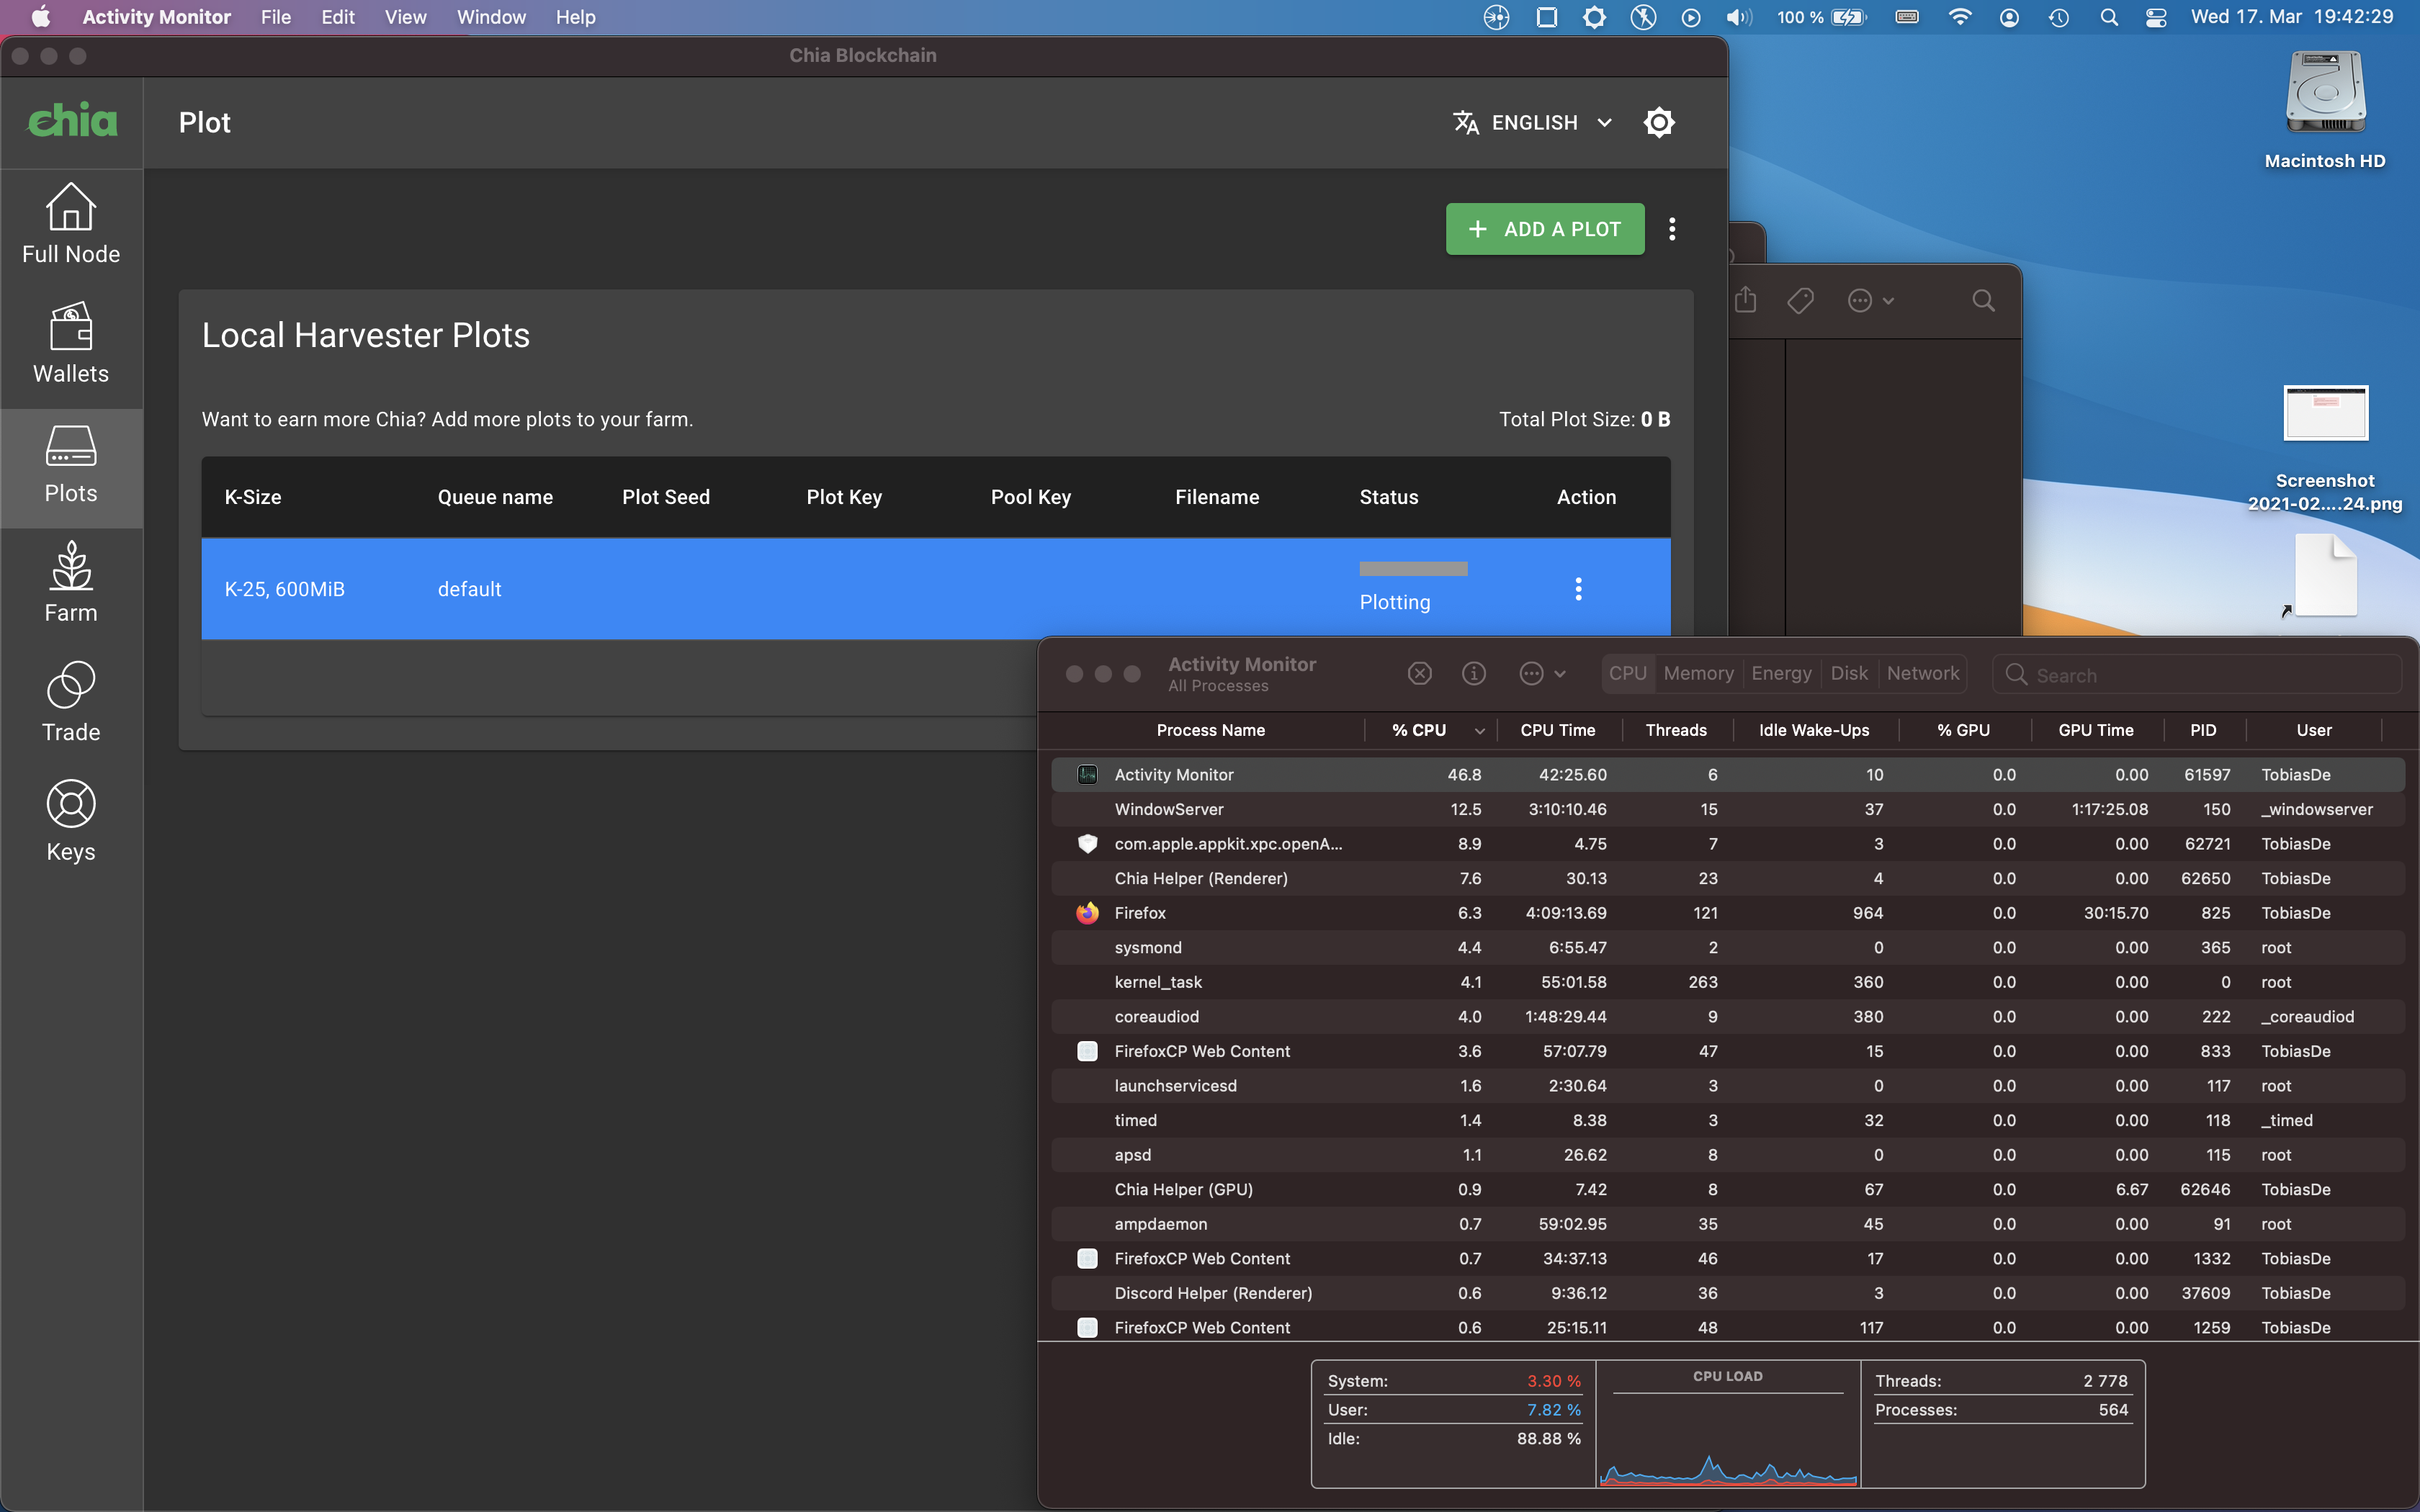Open the action menu of the K-25 plot row
2420x1512 pixels.
1578,589
